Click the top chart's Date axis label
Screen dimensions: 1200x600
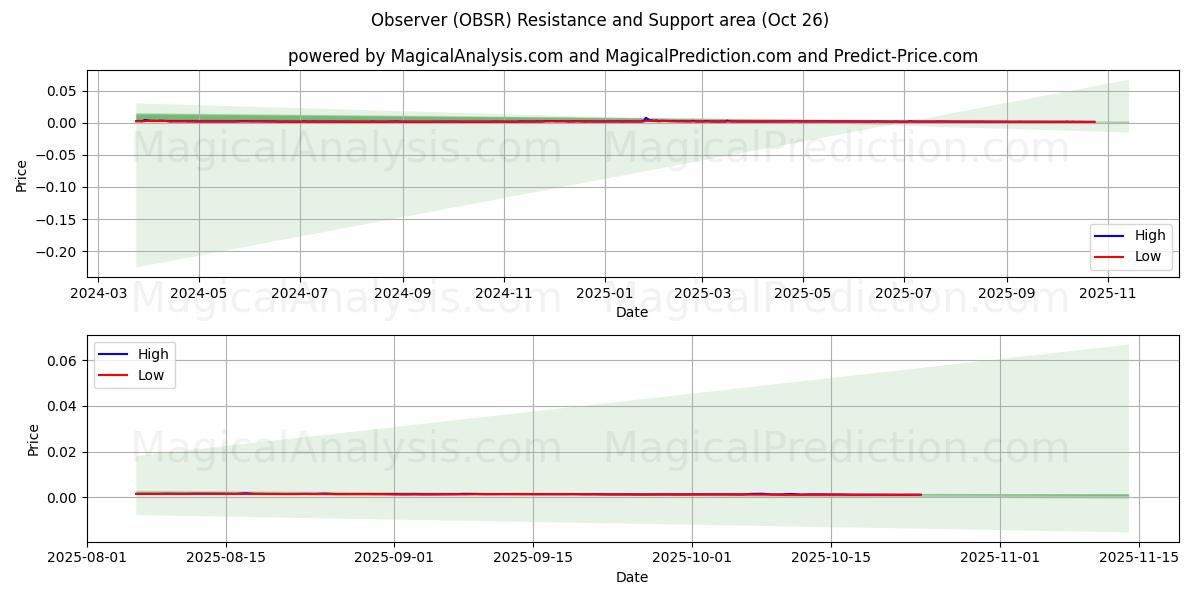click(632, 312)
